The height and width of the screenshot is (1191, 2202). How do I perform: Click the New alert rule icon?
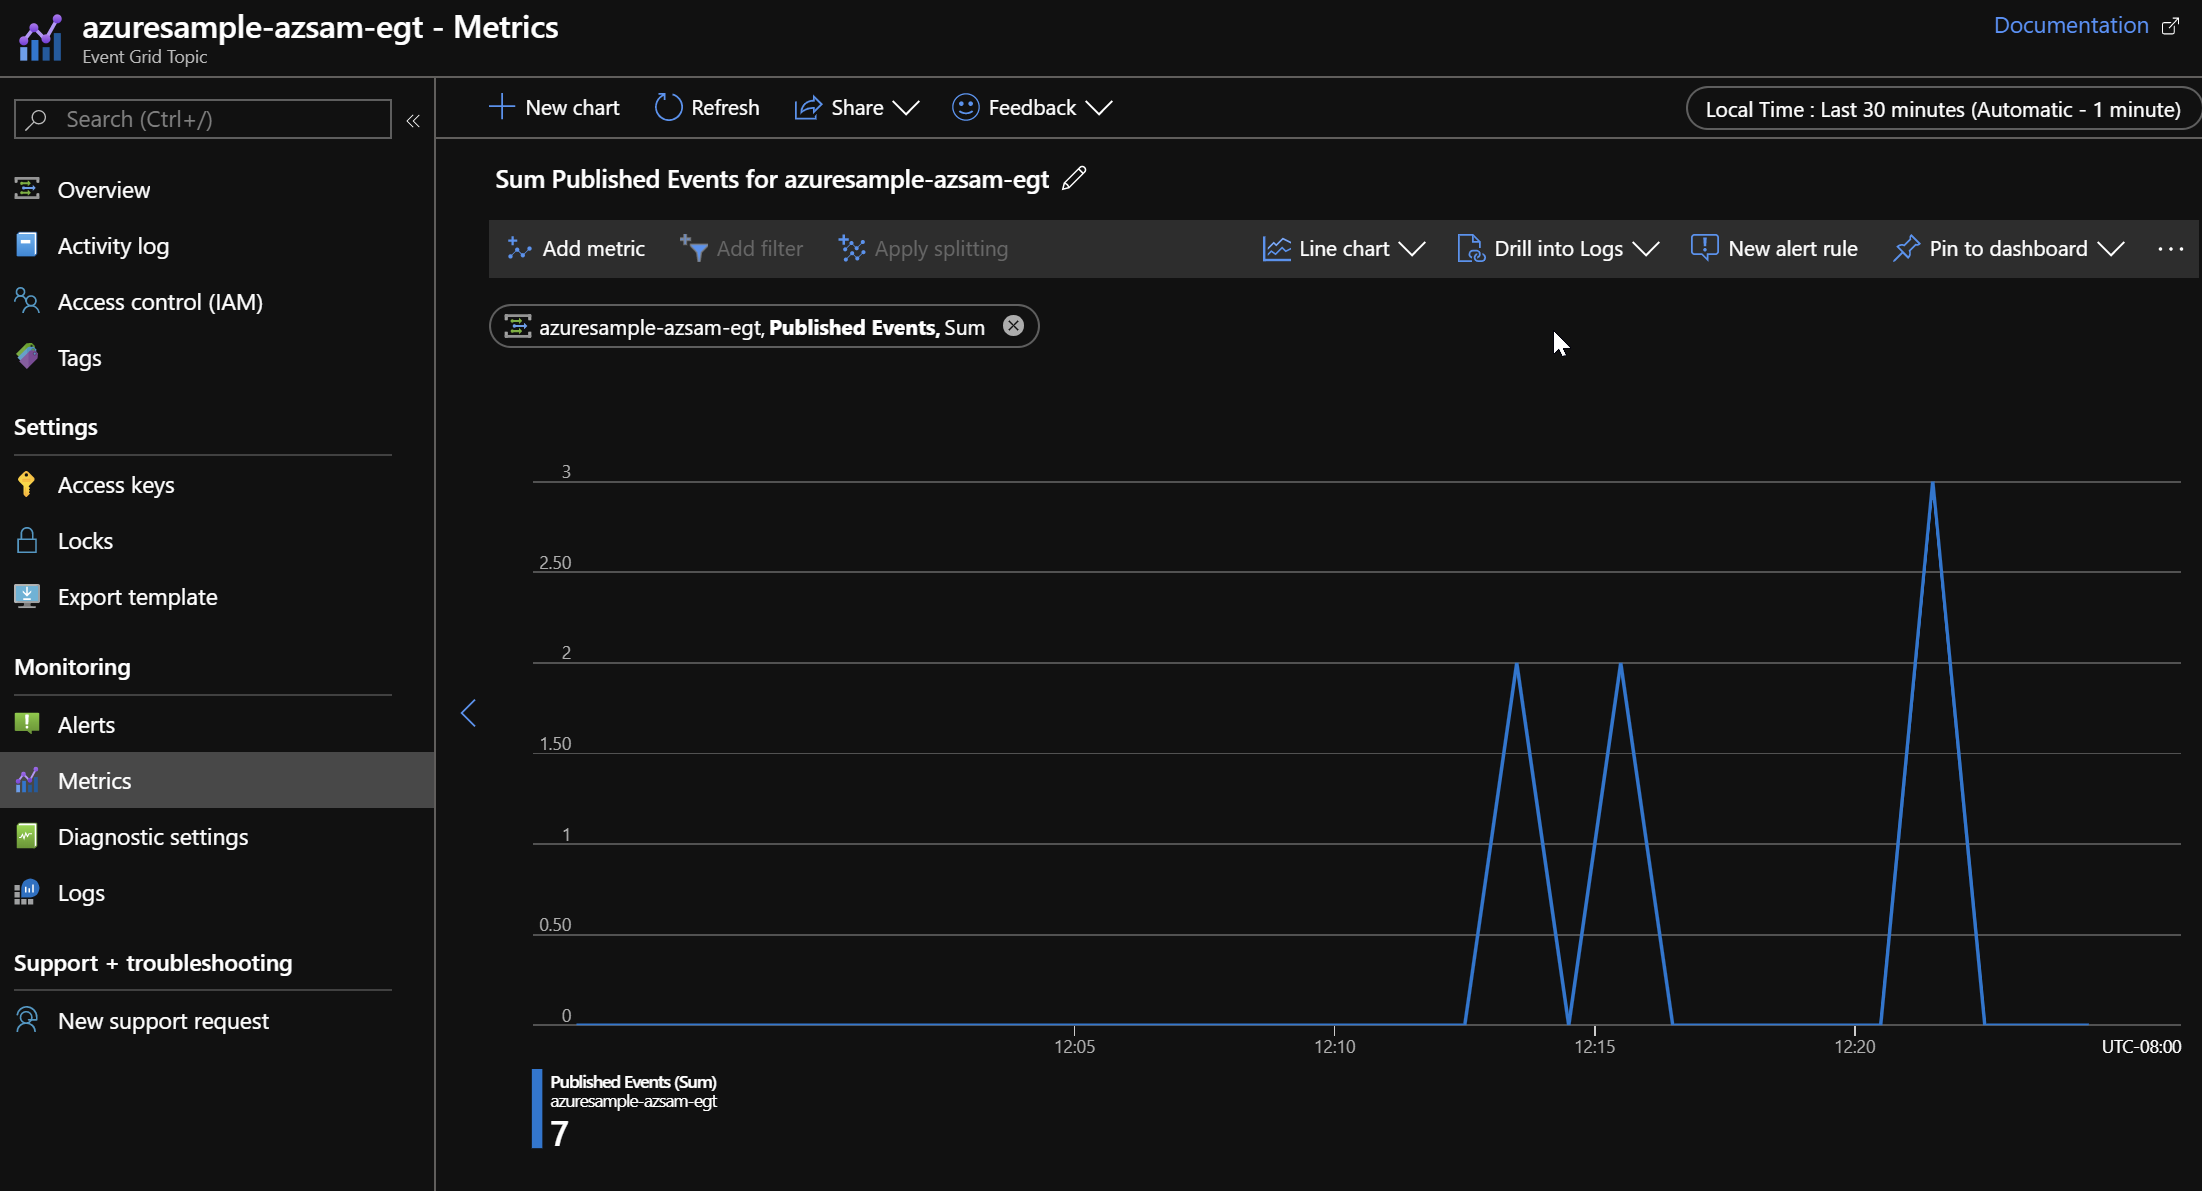1702,246
